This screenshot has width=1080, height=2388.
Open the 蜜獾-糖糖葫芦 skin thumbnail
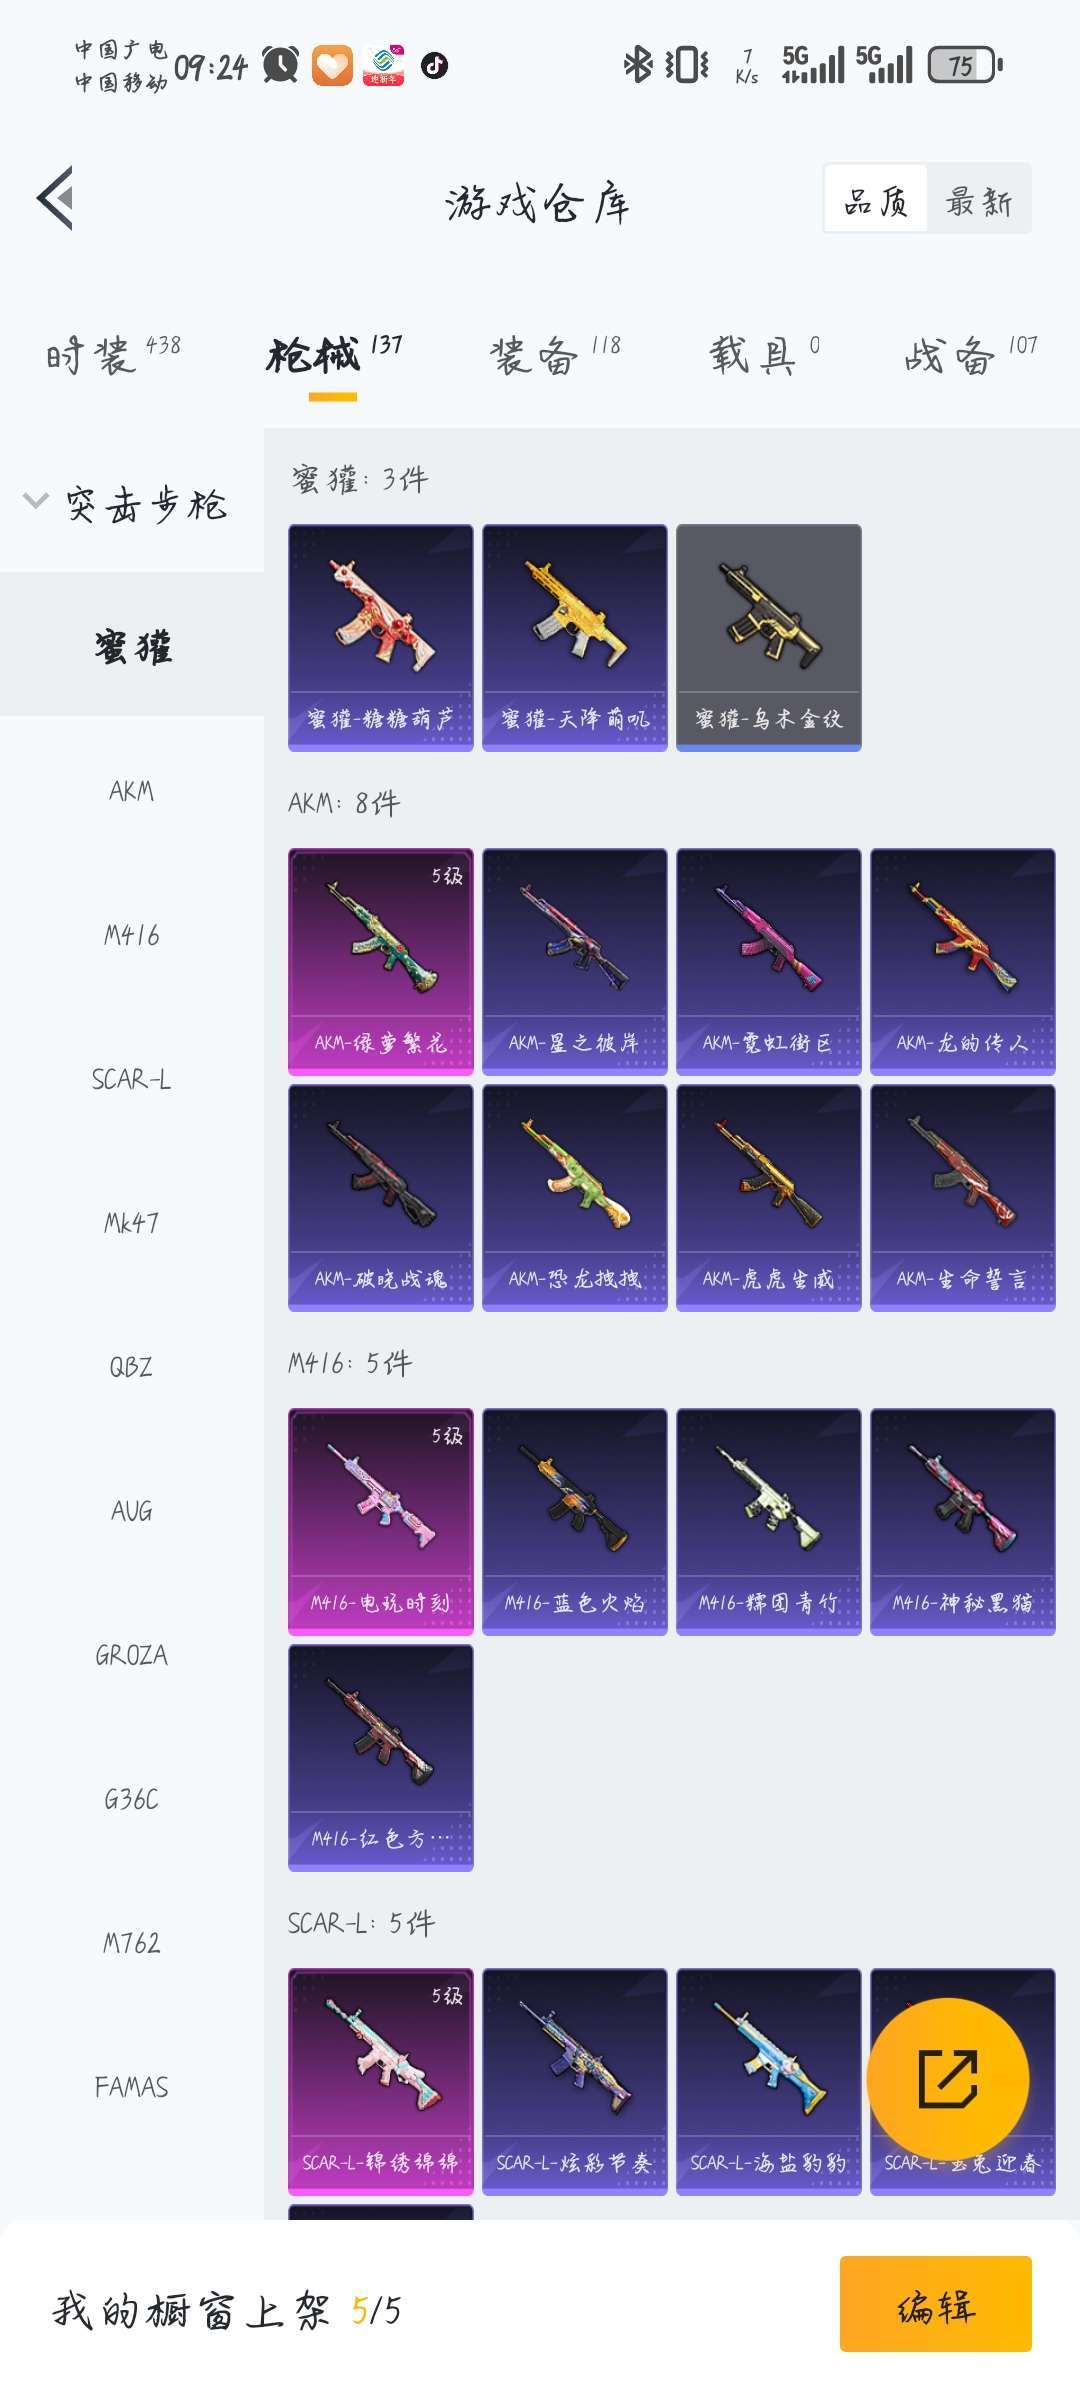pyautogui.click(x=381, y=638)
